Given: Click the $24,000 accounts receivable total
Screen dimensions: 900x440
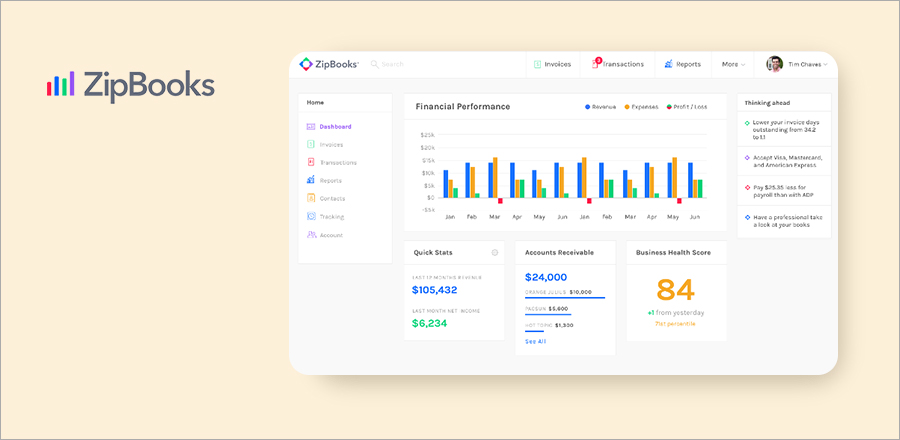Looking at the screenshot, I should click(546, 278).
